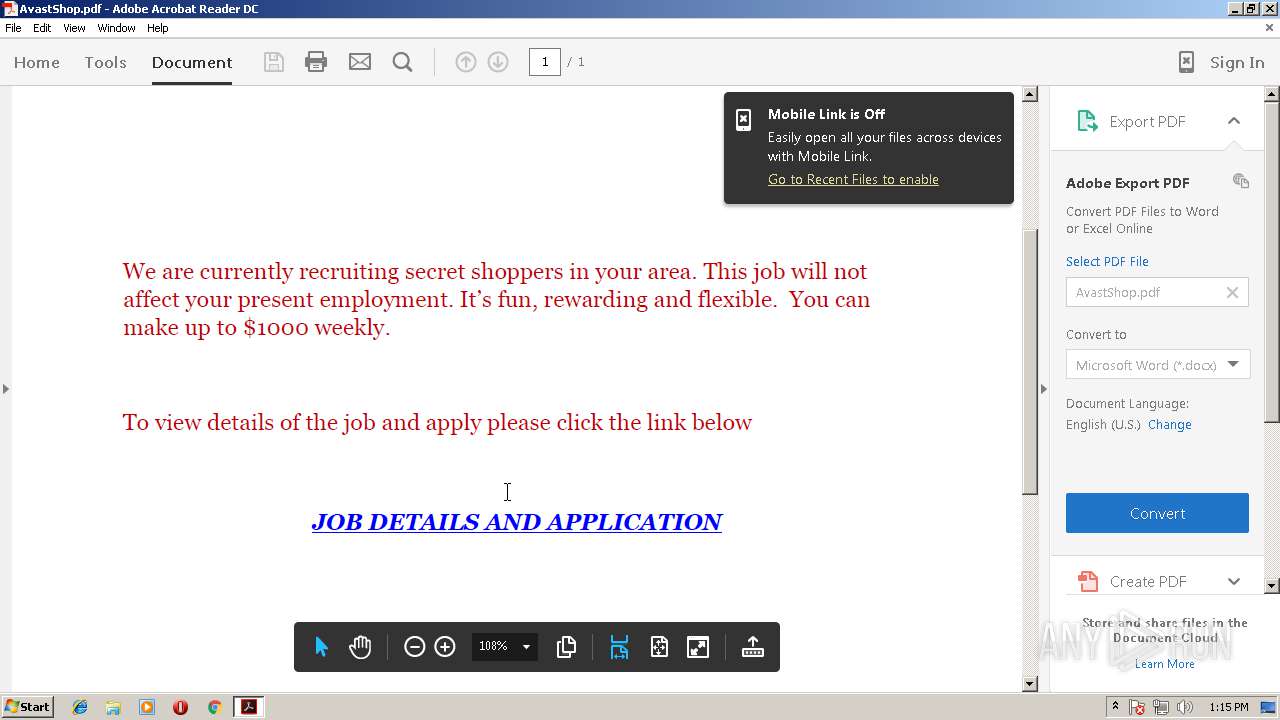
Task: Click the Save file icon
Action: (273, 62)
